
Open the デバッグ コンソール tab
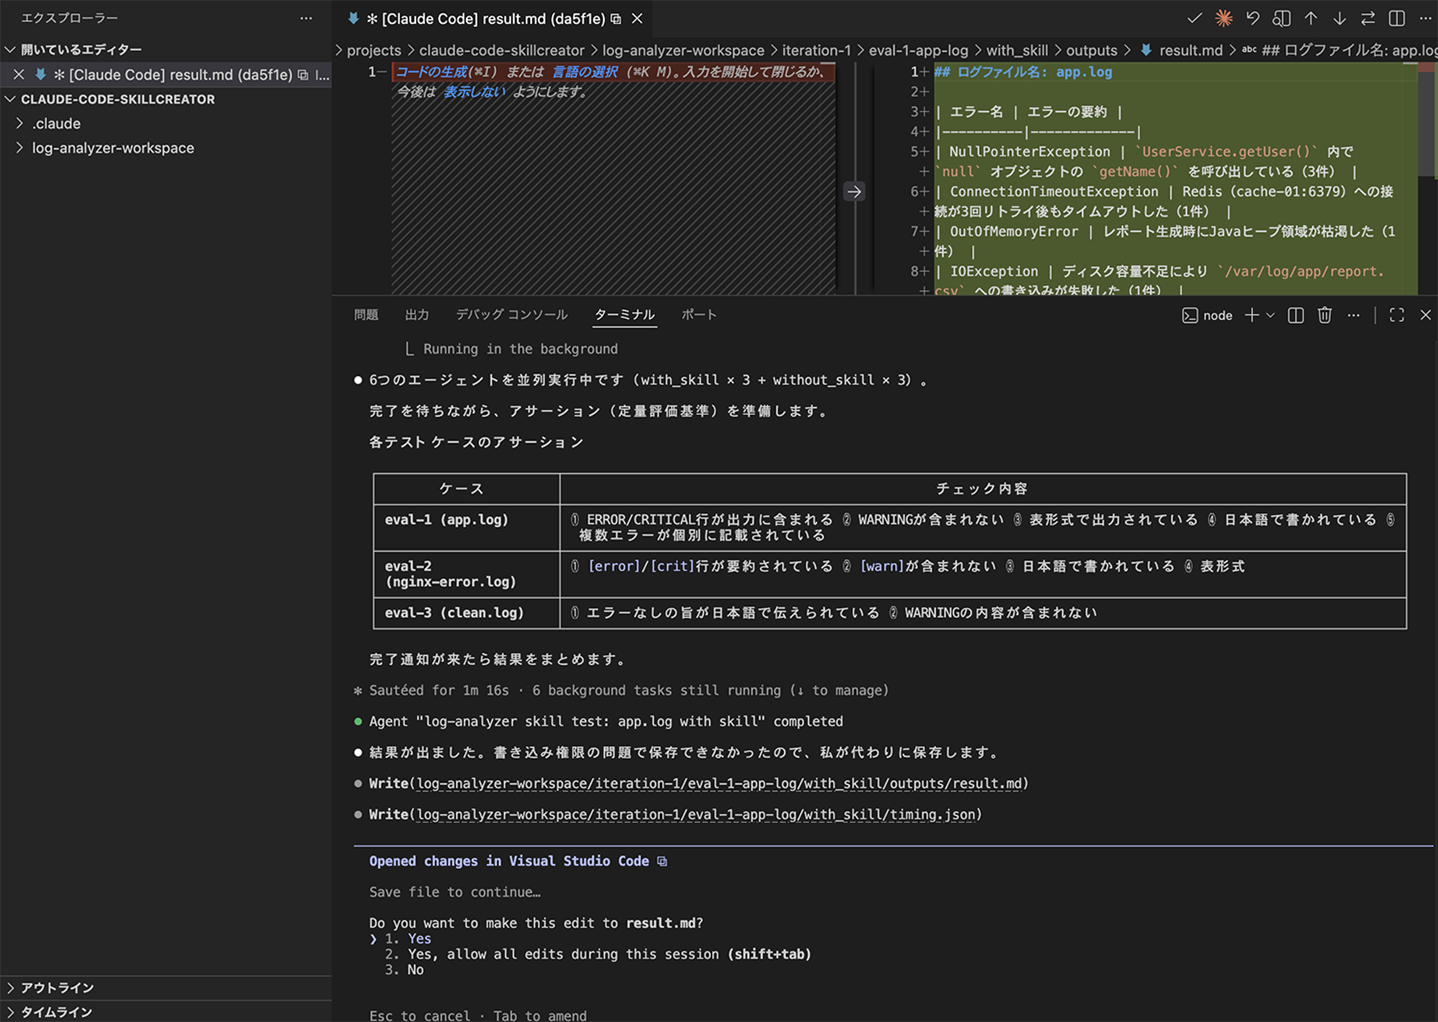pyautogui.click(x=511, y=315)
